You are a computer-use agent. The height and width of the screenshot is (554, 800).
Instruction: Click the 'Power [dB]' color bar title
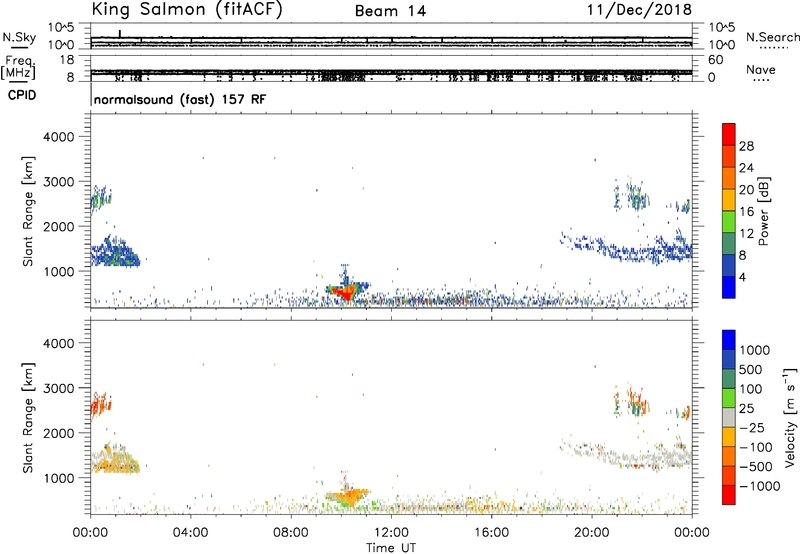764,211
